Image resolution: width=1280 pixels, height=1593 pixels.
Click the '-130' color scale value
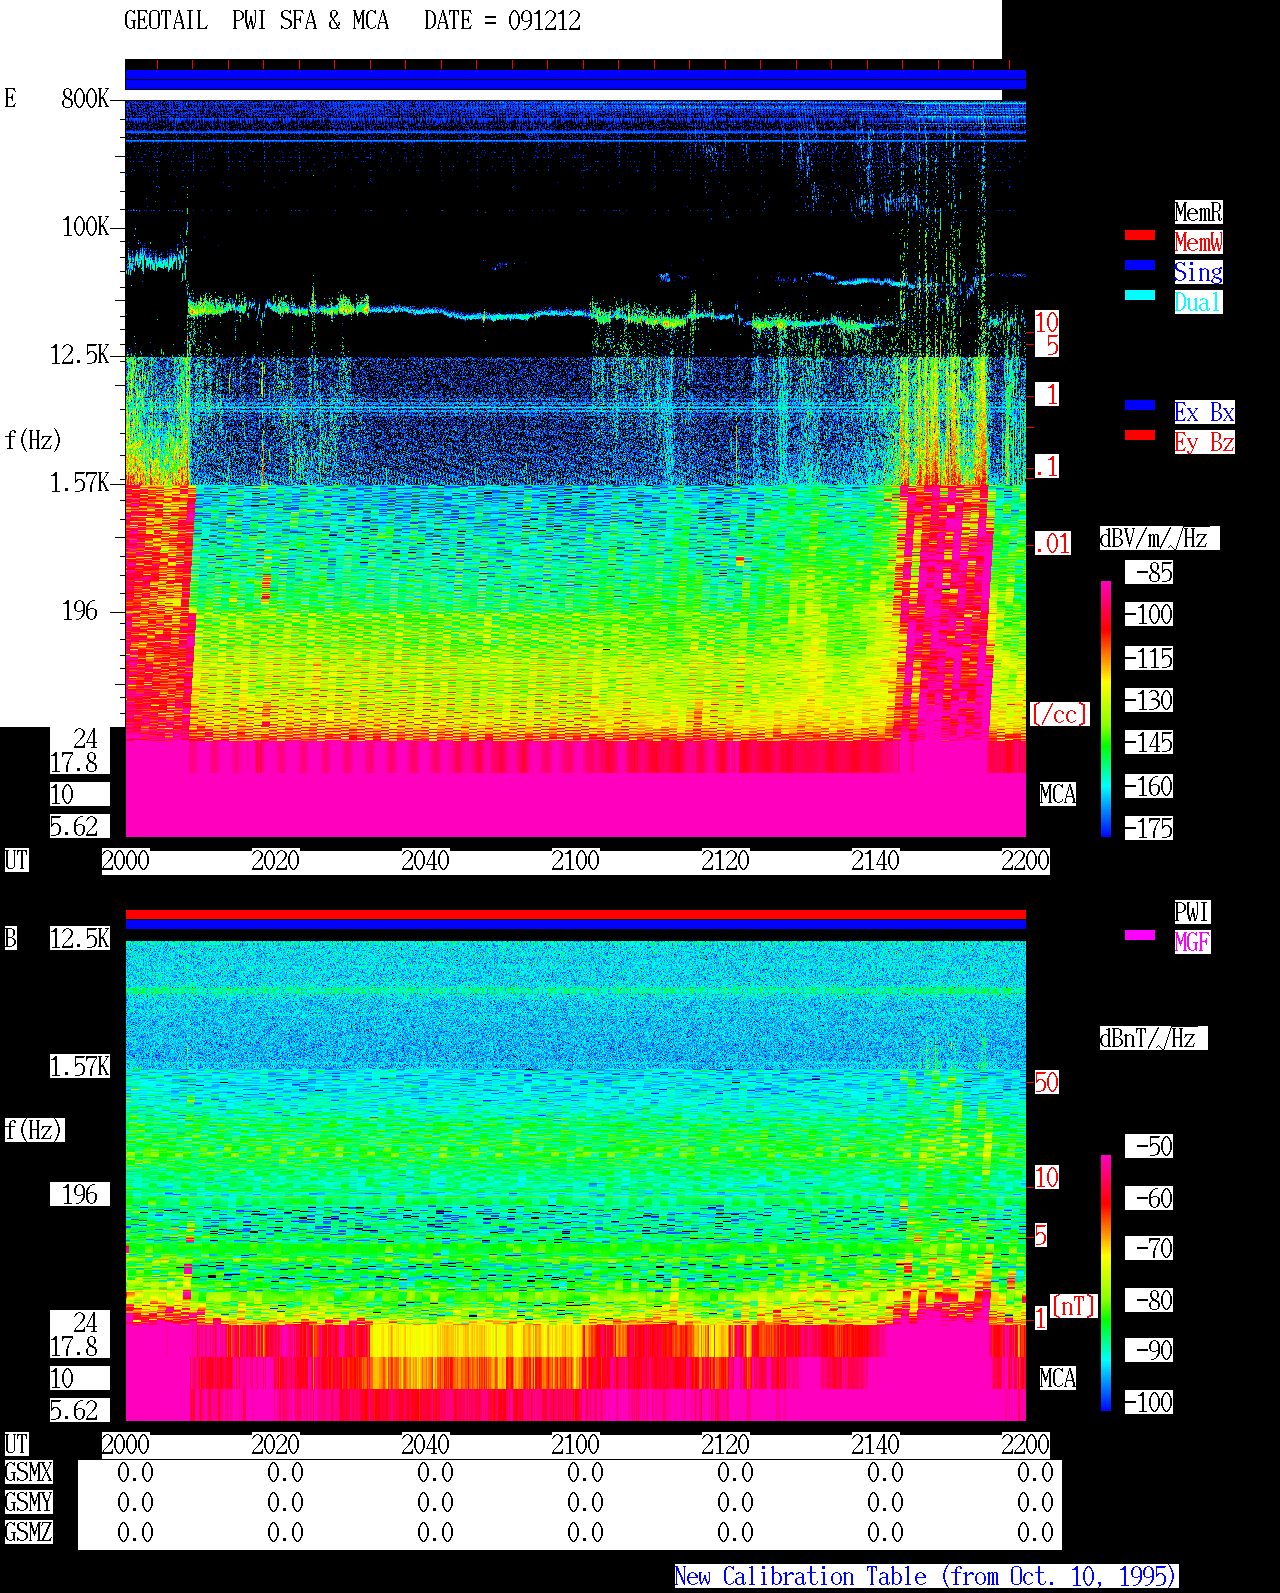[x=1149, y=700]
